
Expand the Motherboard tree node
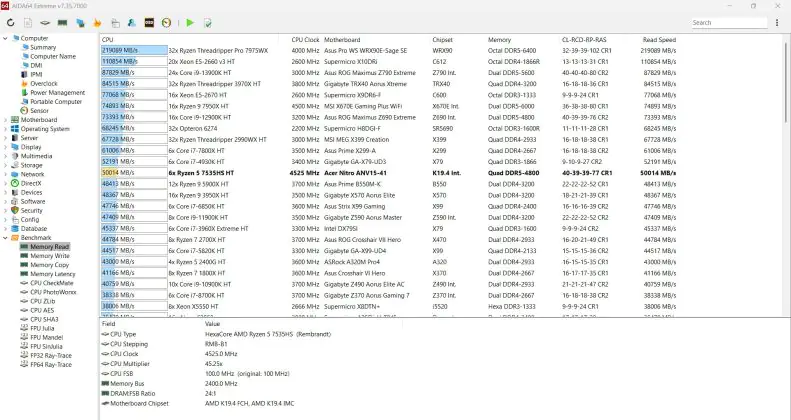(x=5, y=120)
